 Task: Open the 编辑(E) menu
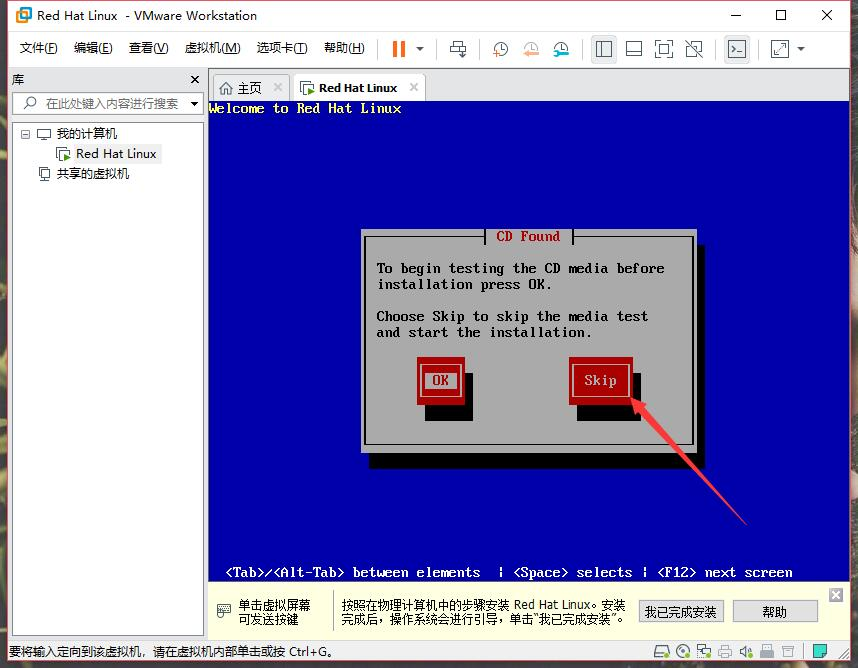[93, 48]
